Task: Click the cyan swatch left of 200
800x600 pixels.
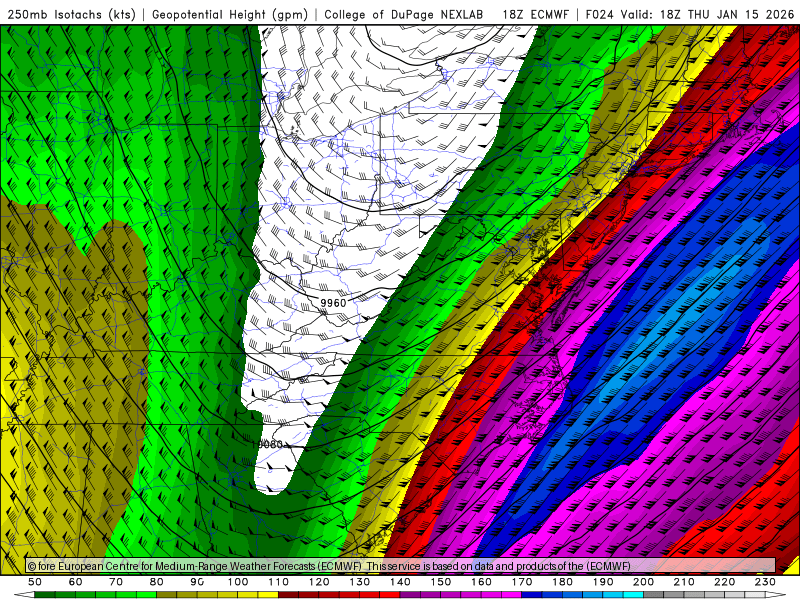Action: 633,595
